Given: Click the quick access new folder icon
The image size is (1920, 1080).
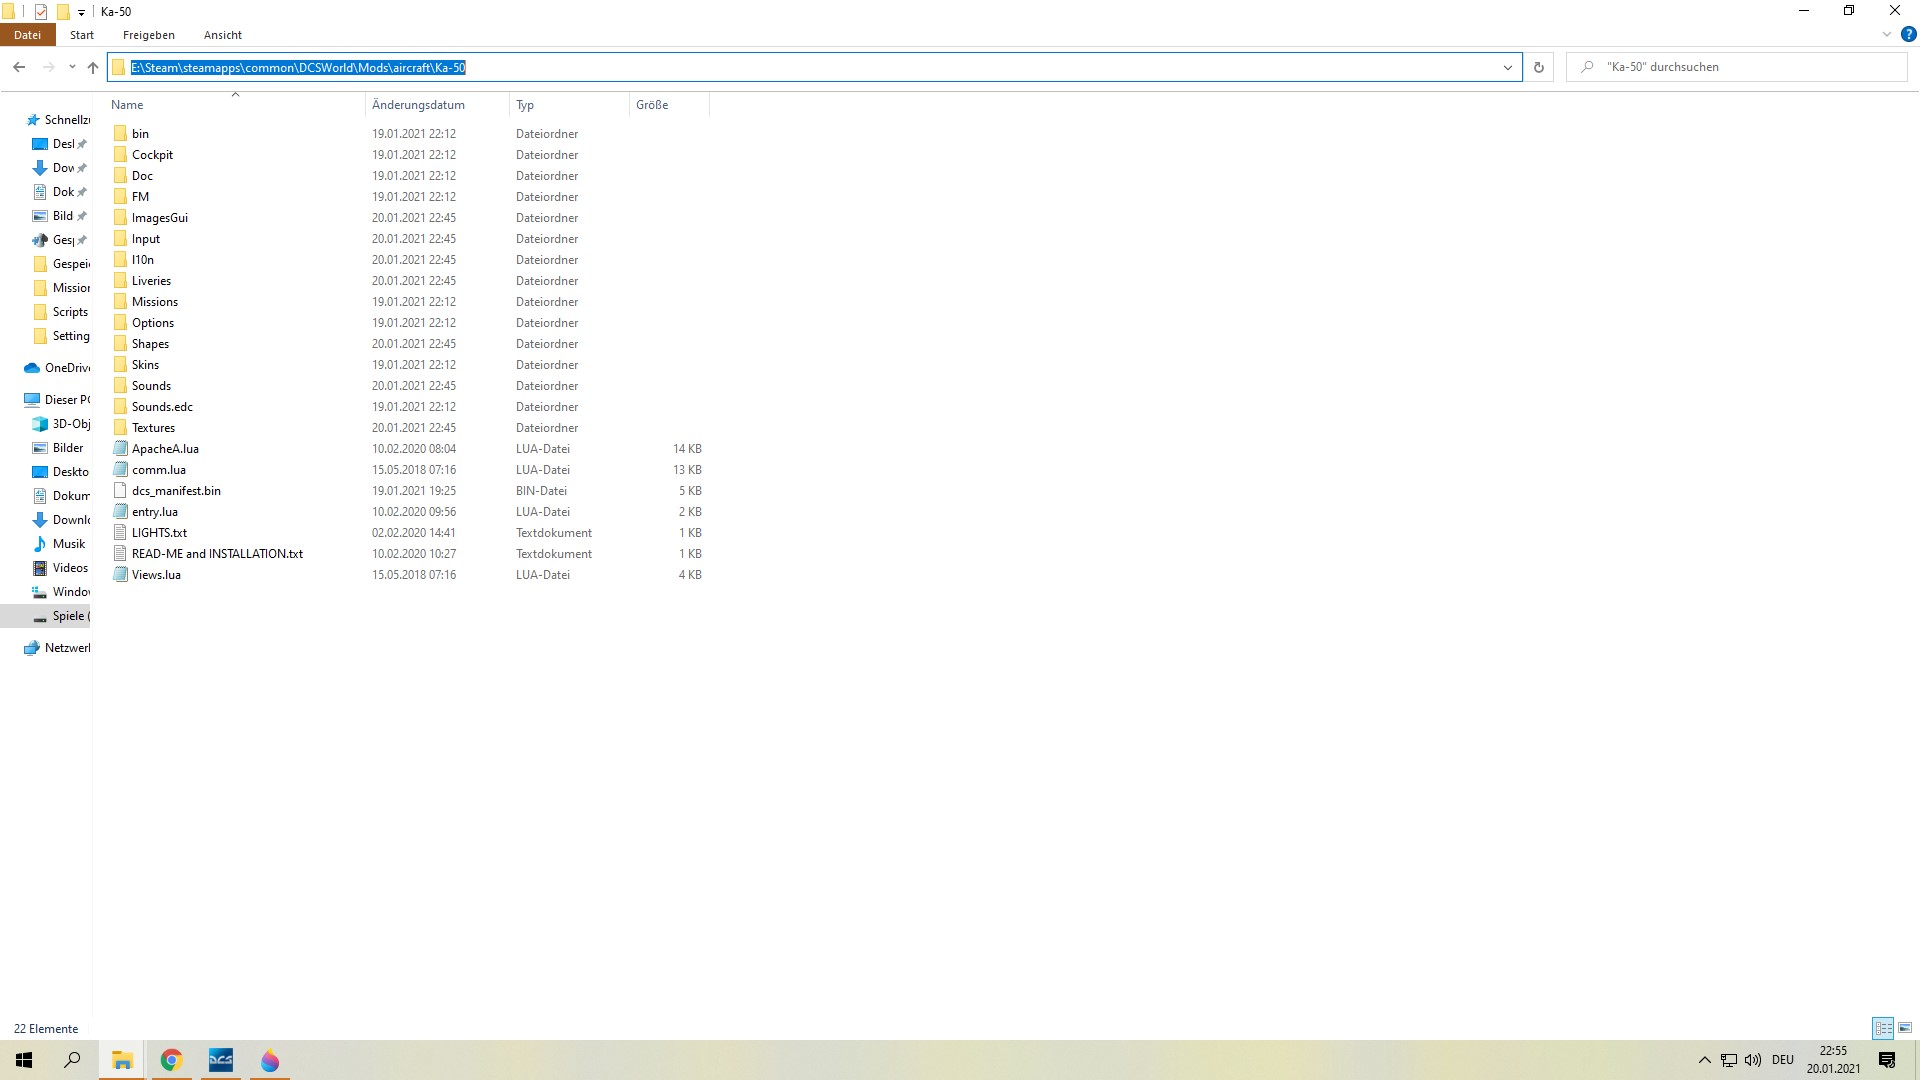Looking at the screenshot, I should 62,12.
